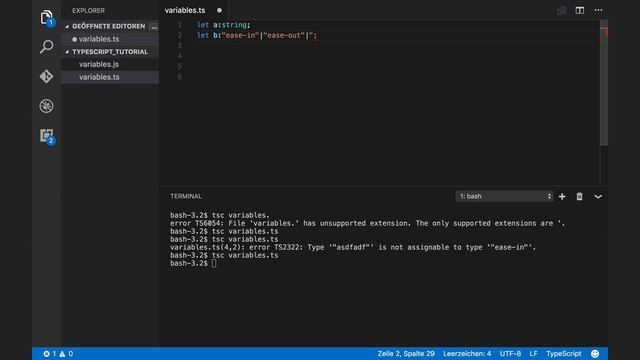Viewport: 640px width, 360px height.
Task: Open variables.ts under open editors
Action: point(110,39)
